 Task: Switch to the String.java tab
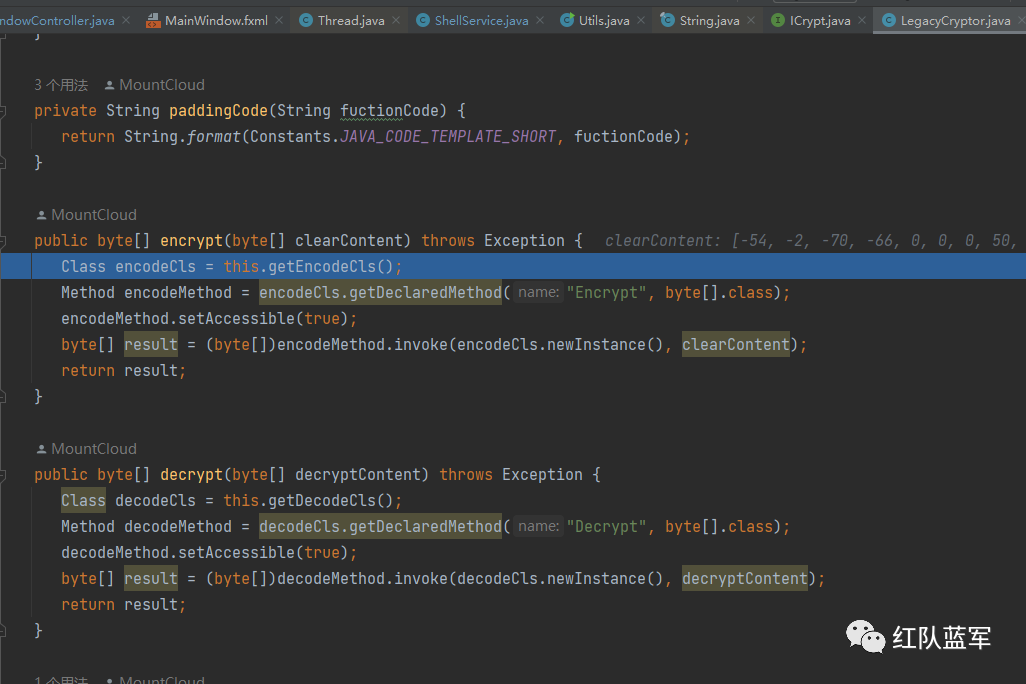pyautogui.click(x=709, y=20)
